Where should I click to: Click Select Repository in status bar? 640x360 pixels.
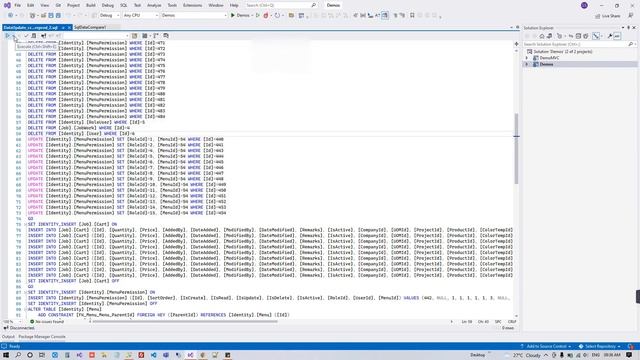click(600, 346)
